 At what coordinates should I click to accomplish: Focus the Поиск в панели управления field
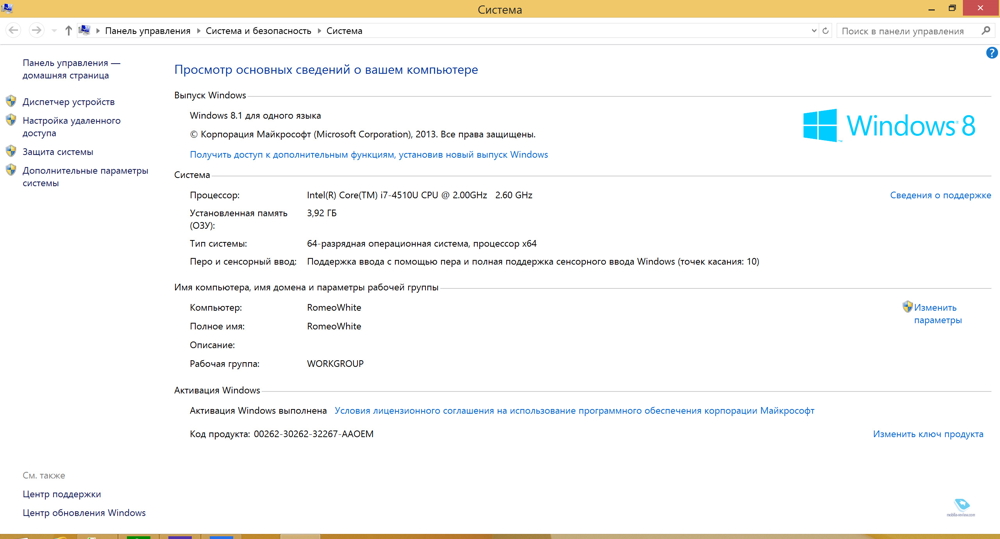click(x=905, y=31)
